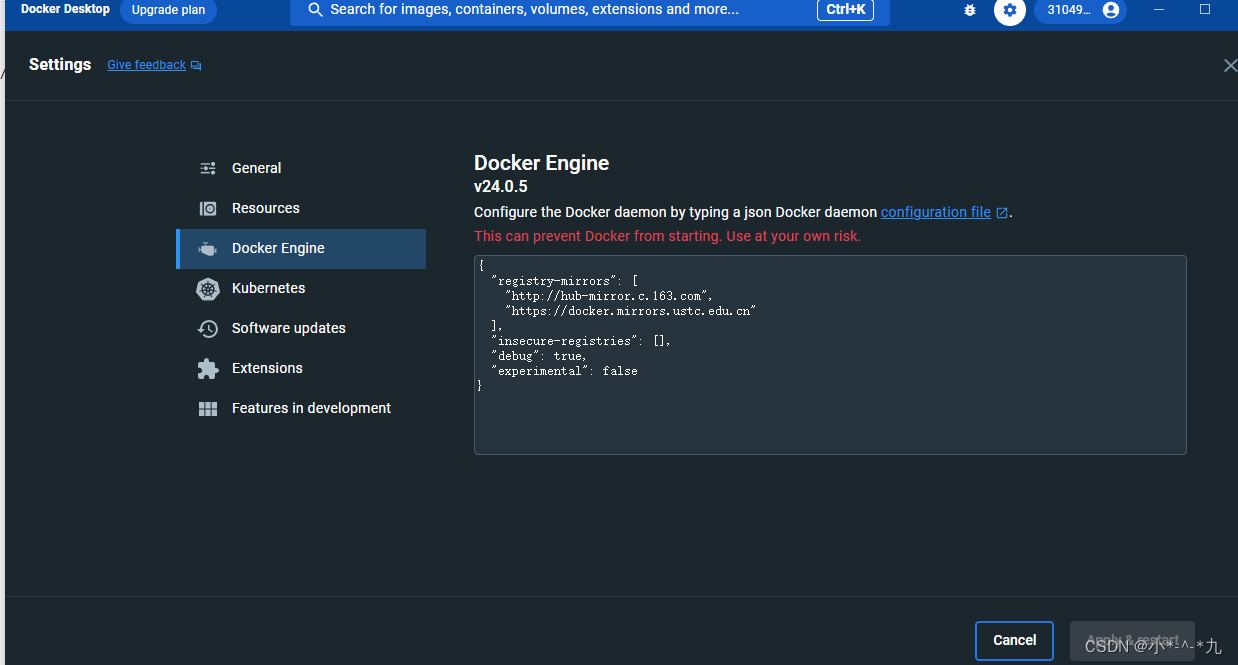This screenshot has width=1238, height=665.
Task: Click the search magnifier icon
Action: tap(315, 10)
